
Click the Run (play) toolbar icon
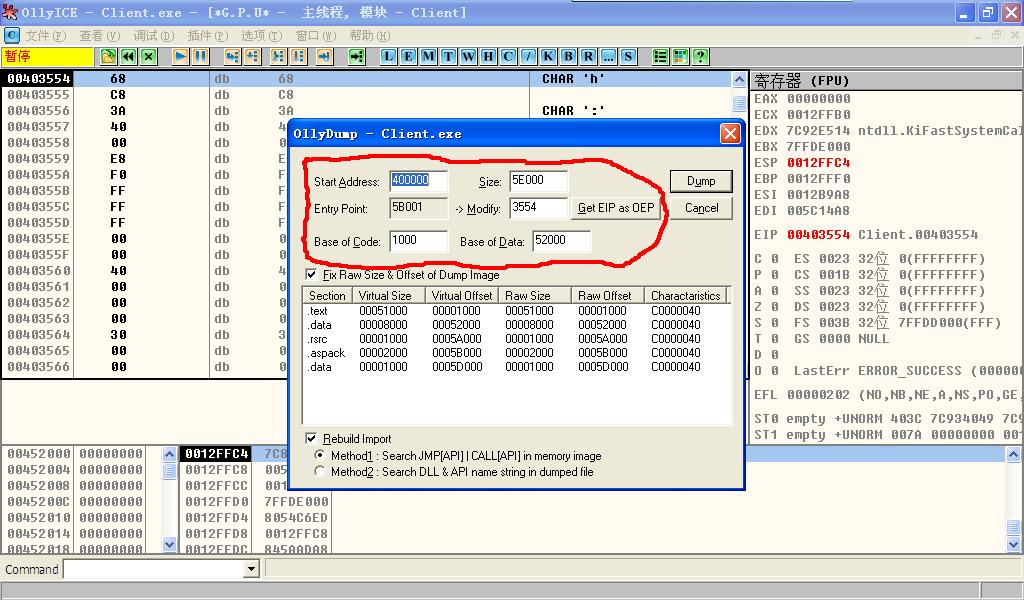pyautogui.click(x=180, y=56)
